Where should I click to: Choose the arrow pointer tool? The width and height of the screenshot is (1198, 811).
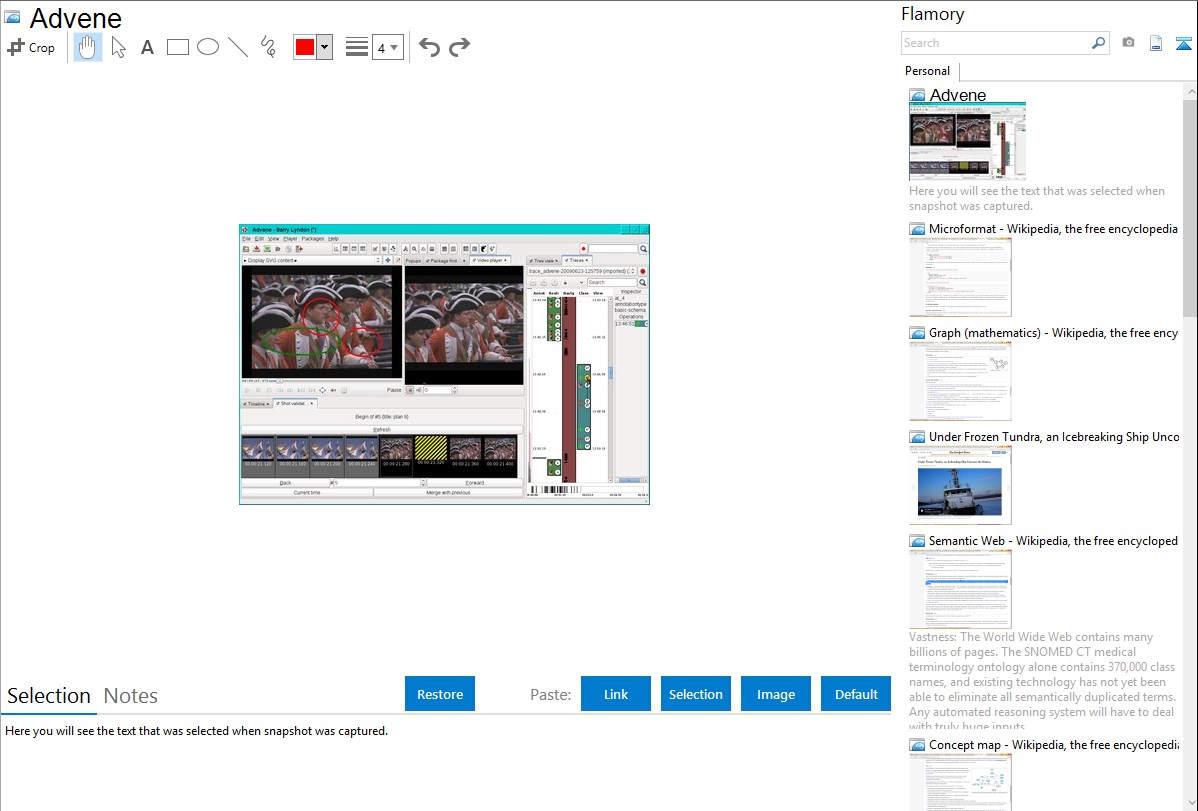[118, 47]
